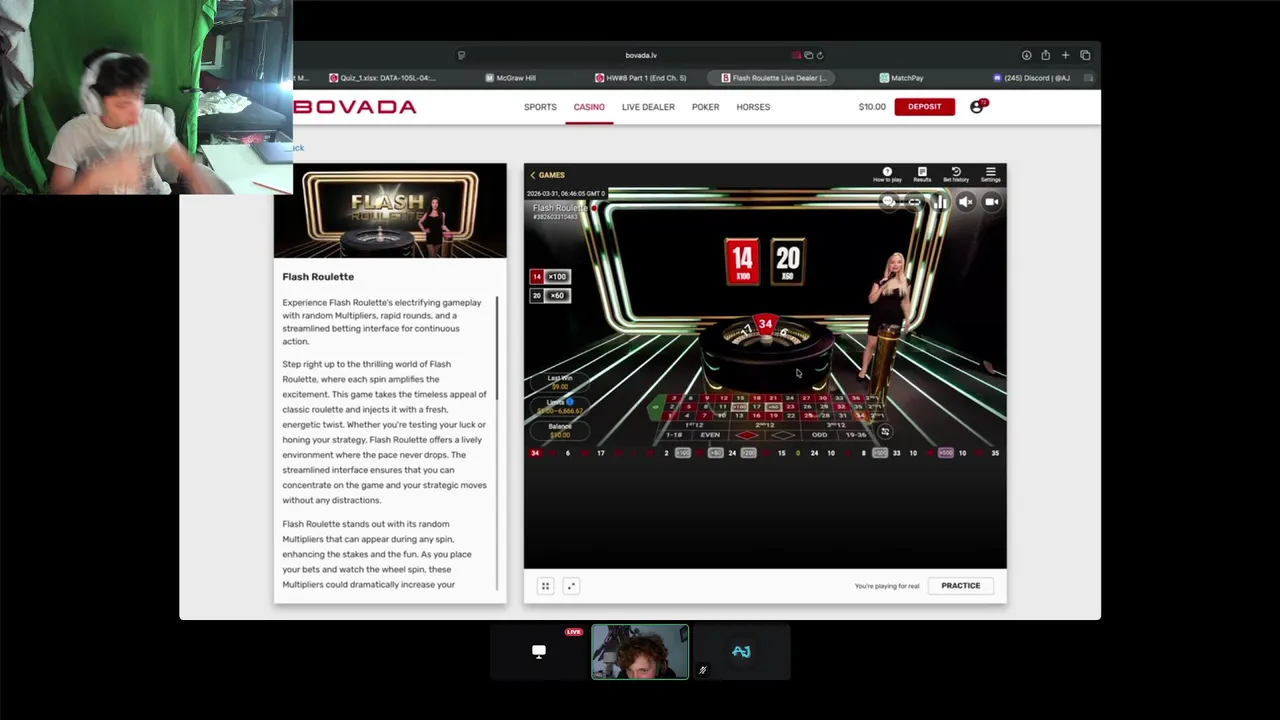Click the fullscreen expand icon below game
The height and width of the screenshot is (720, 1280).
pyautogui.click(x=571, y=586)
